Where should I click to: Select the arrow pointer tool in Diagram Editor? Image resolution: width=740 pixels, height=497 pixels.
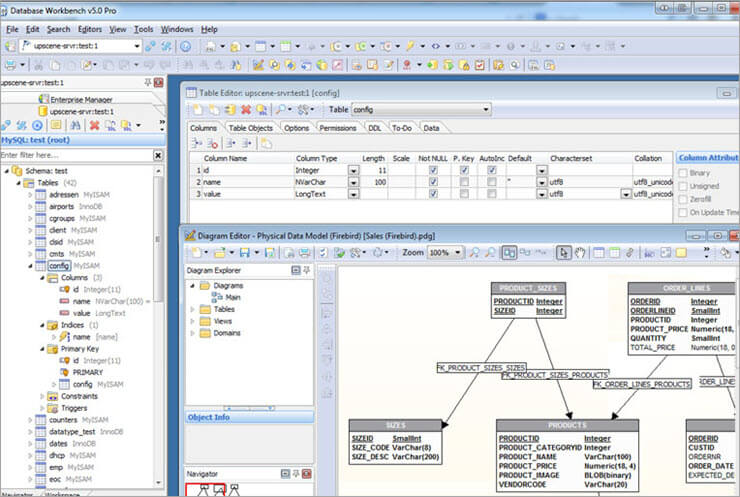pyautogui.click(x=563, y=253)
